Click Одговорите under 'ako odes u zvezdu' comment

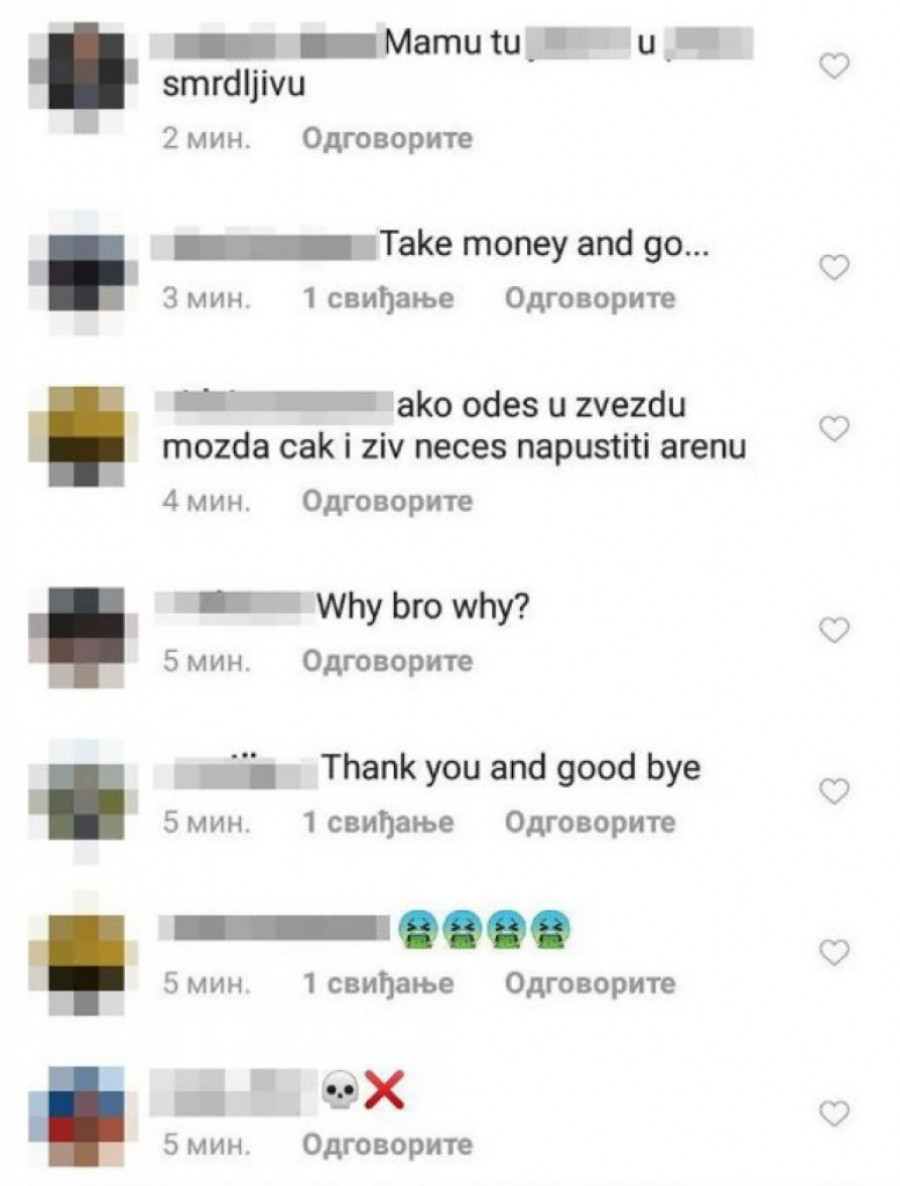coord(387,501)
